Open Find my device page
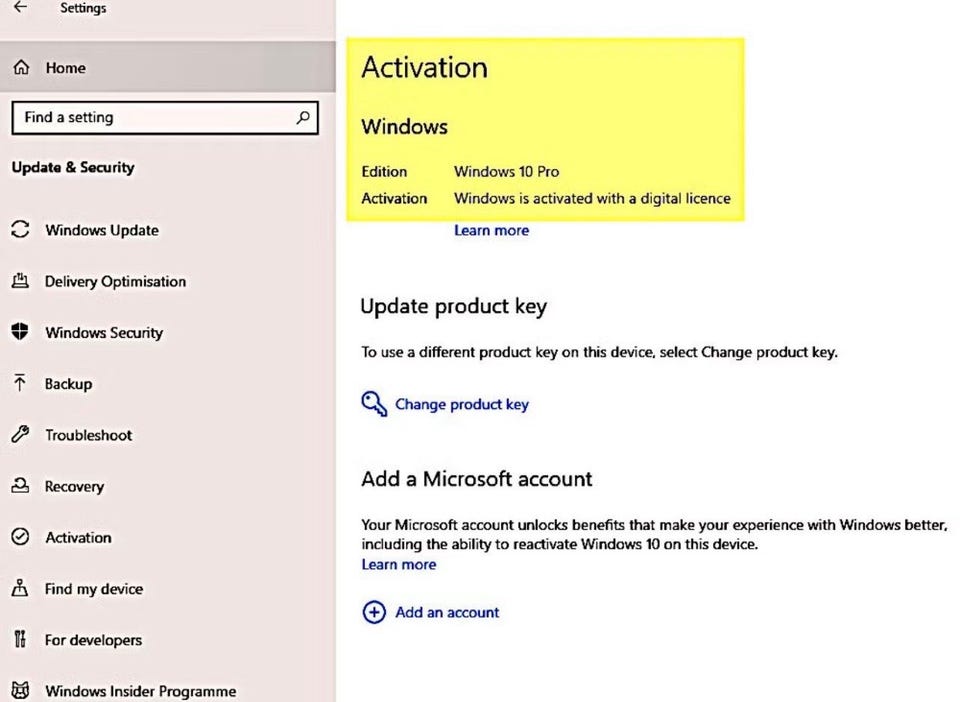The height and width of the screenshot is (702, 960). pos(94,589)
